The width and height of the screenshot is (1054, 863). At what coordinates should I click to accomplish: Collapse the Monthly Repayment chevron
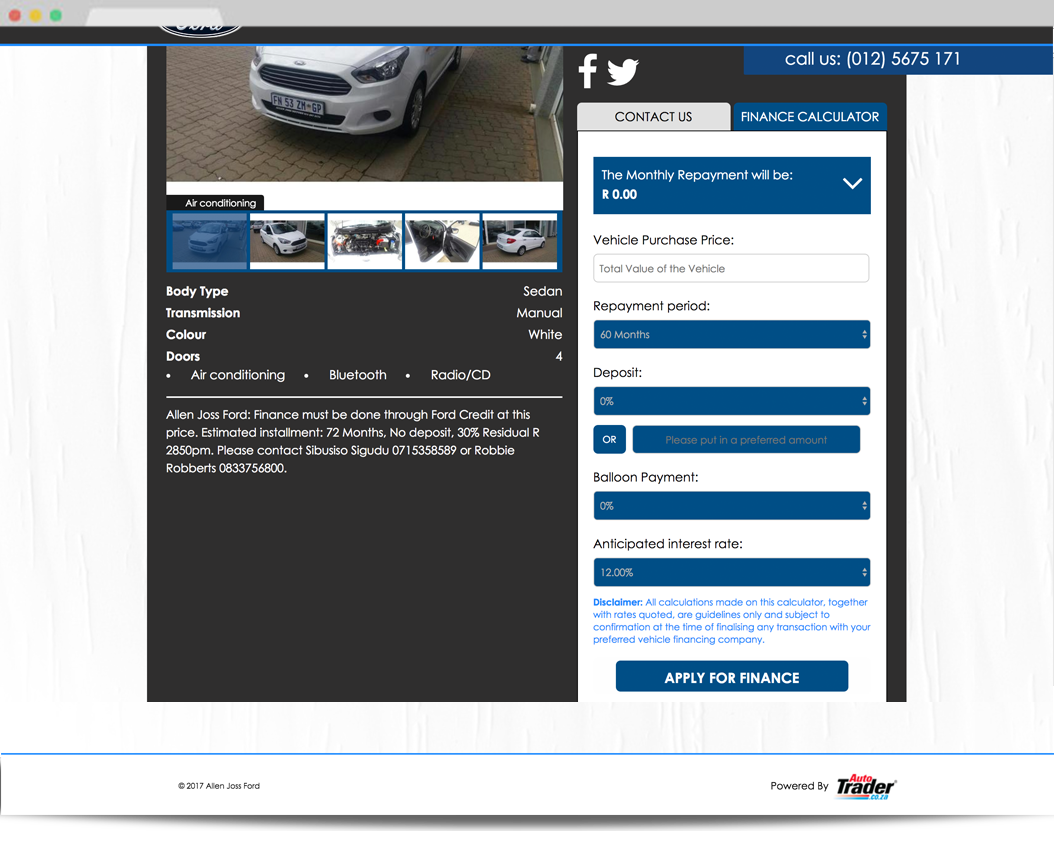[852, 183]
